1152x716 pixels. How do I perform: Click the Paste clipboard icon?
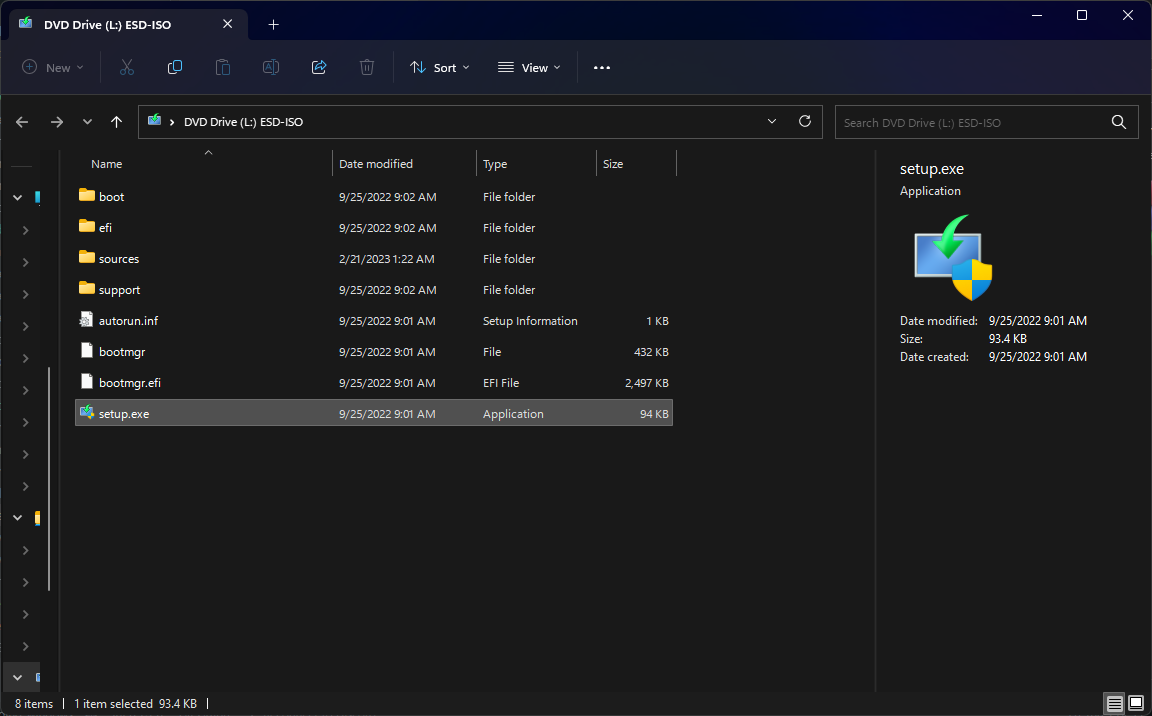[223, 68]
